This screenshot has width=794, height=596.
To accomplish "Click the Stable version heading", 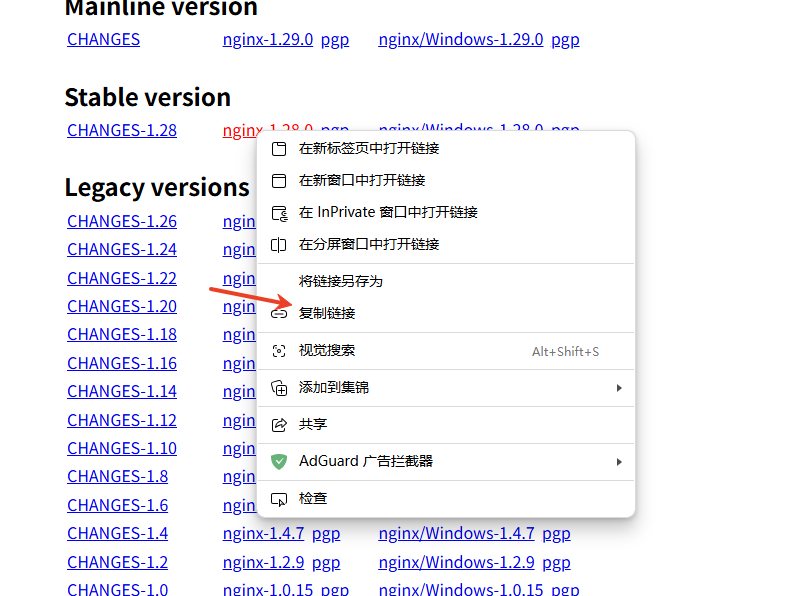I will tap(148, 97).
